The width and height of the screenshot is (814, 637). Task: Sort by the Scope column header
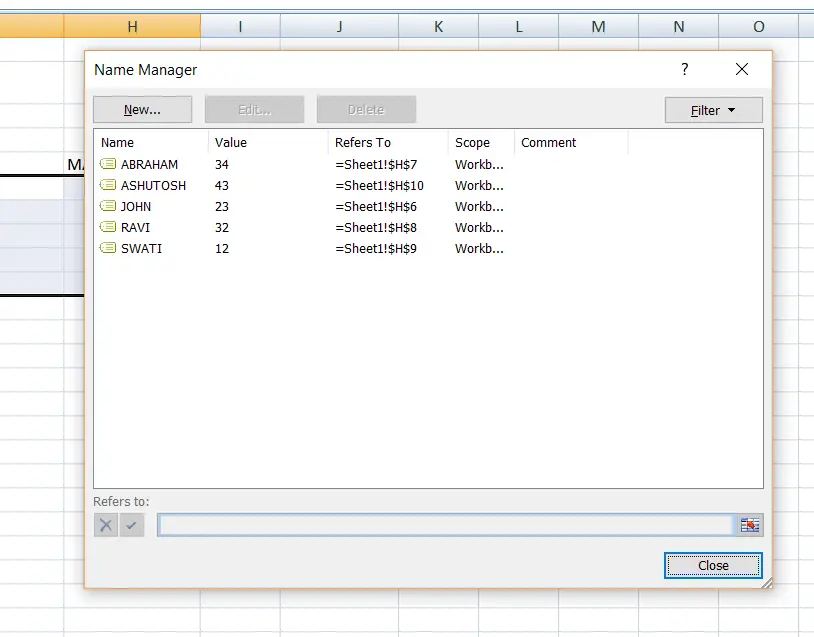click(481, 143)
